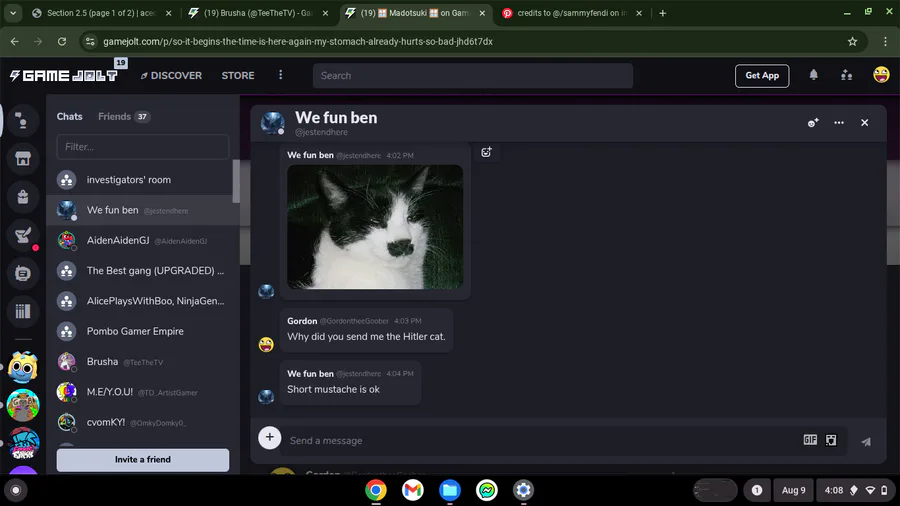Click Invite a friend button

pyautogui.click(x=143, y=460)
